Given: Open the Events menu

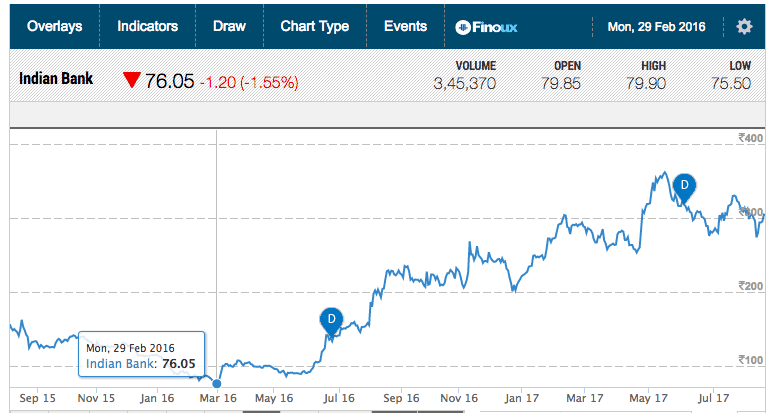Looking at the screenshot, I should (405, 26).
